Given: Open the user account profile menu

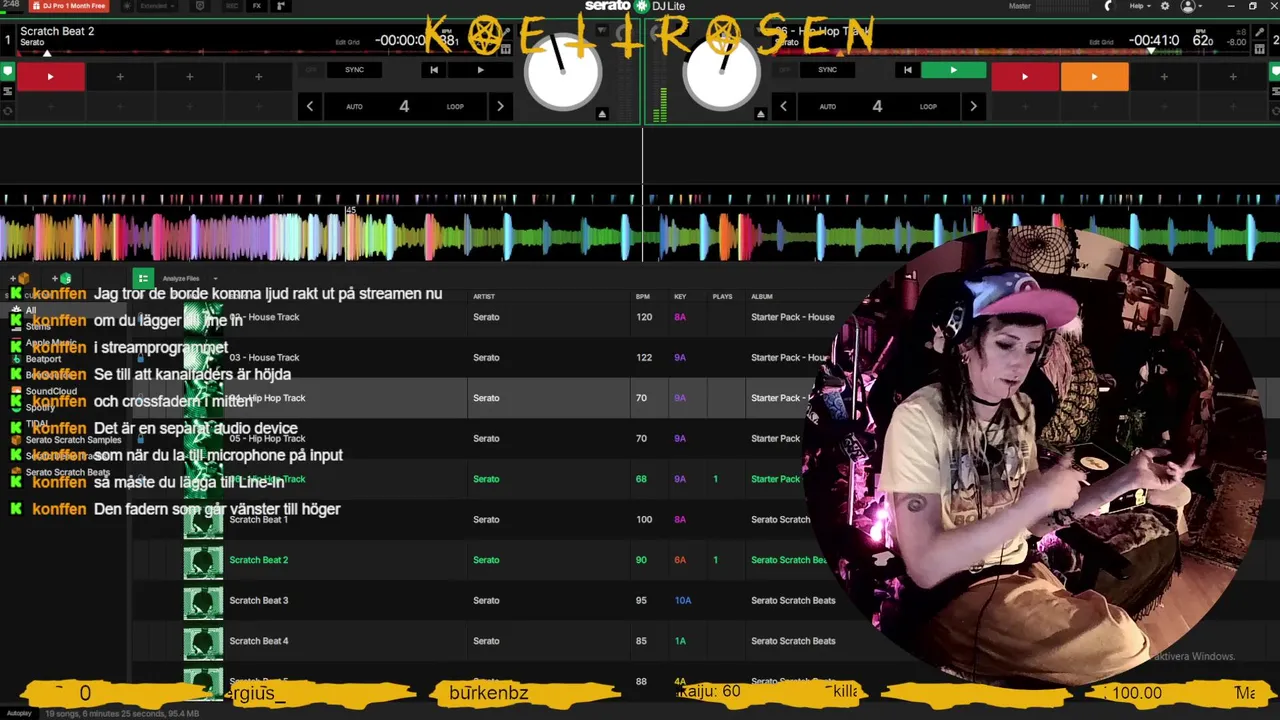Looking at the screenshot, I should 1190,6.
